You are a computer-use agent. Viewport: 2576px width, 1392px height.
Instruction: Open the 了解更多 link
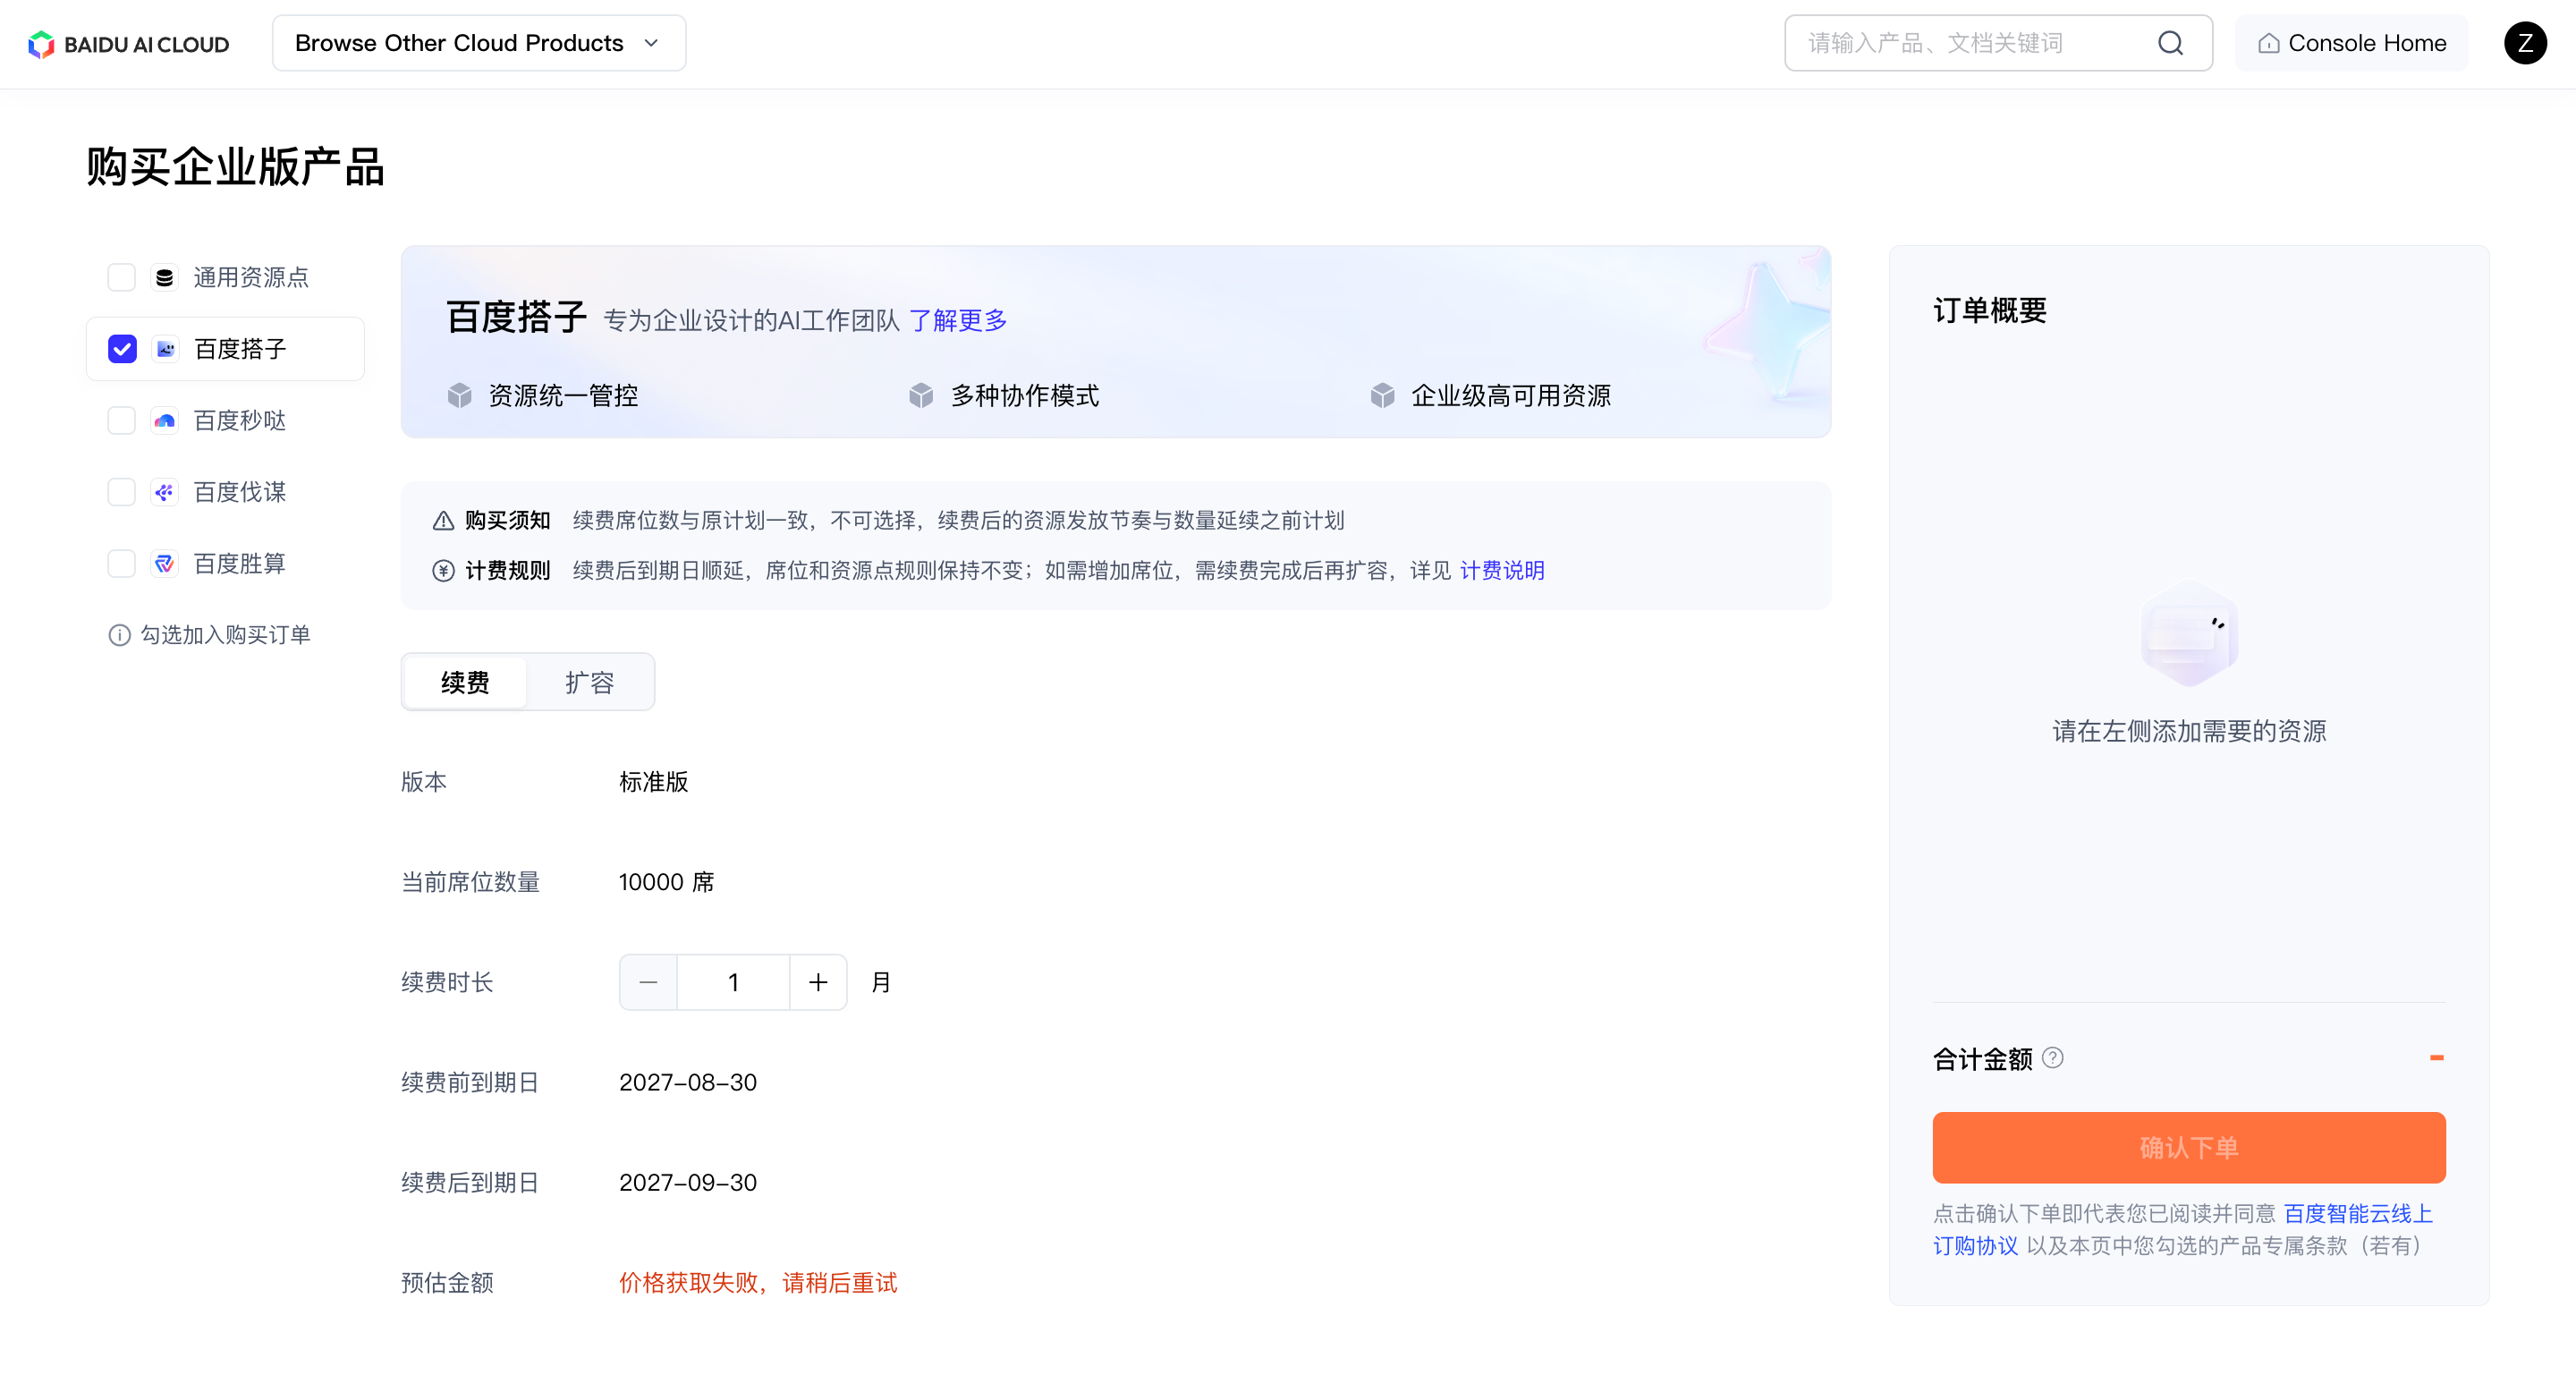pyautogui.click(x=958, y=321)
